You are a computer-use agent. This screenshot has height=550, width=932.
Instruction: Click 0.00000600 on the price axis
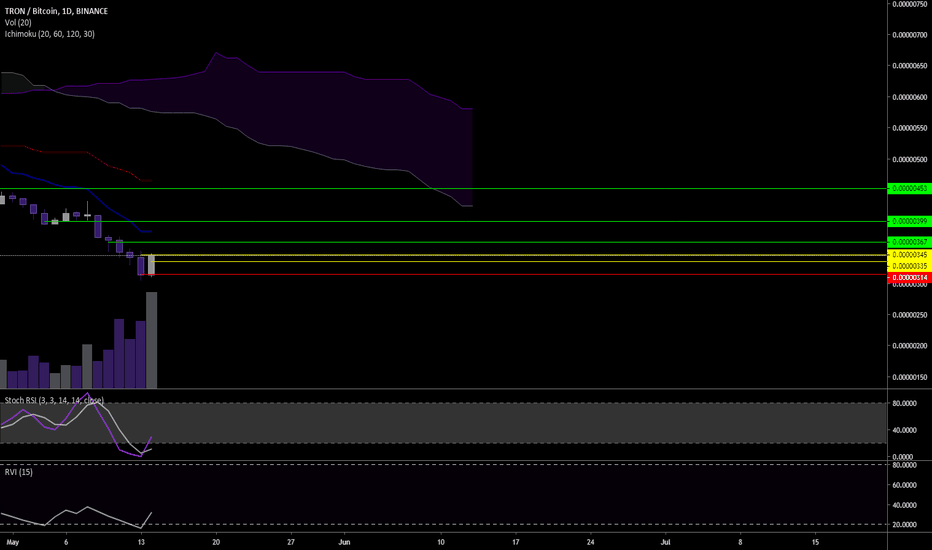tap(909, 97)
